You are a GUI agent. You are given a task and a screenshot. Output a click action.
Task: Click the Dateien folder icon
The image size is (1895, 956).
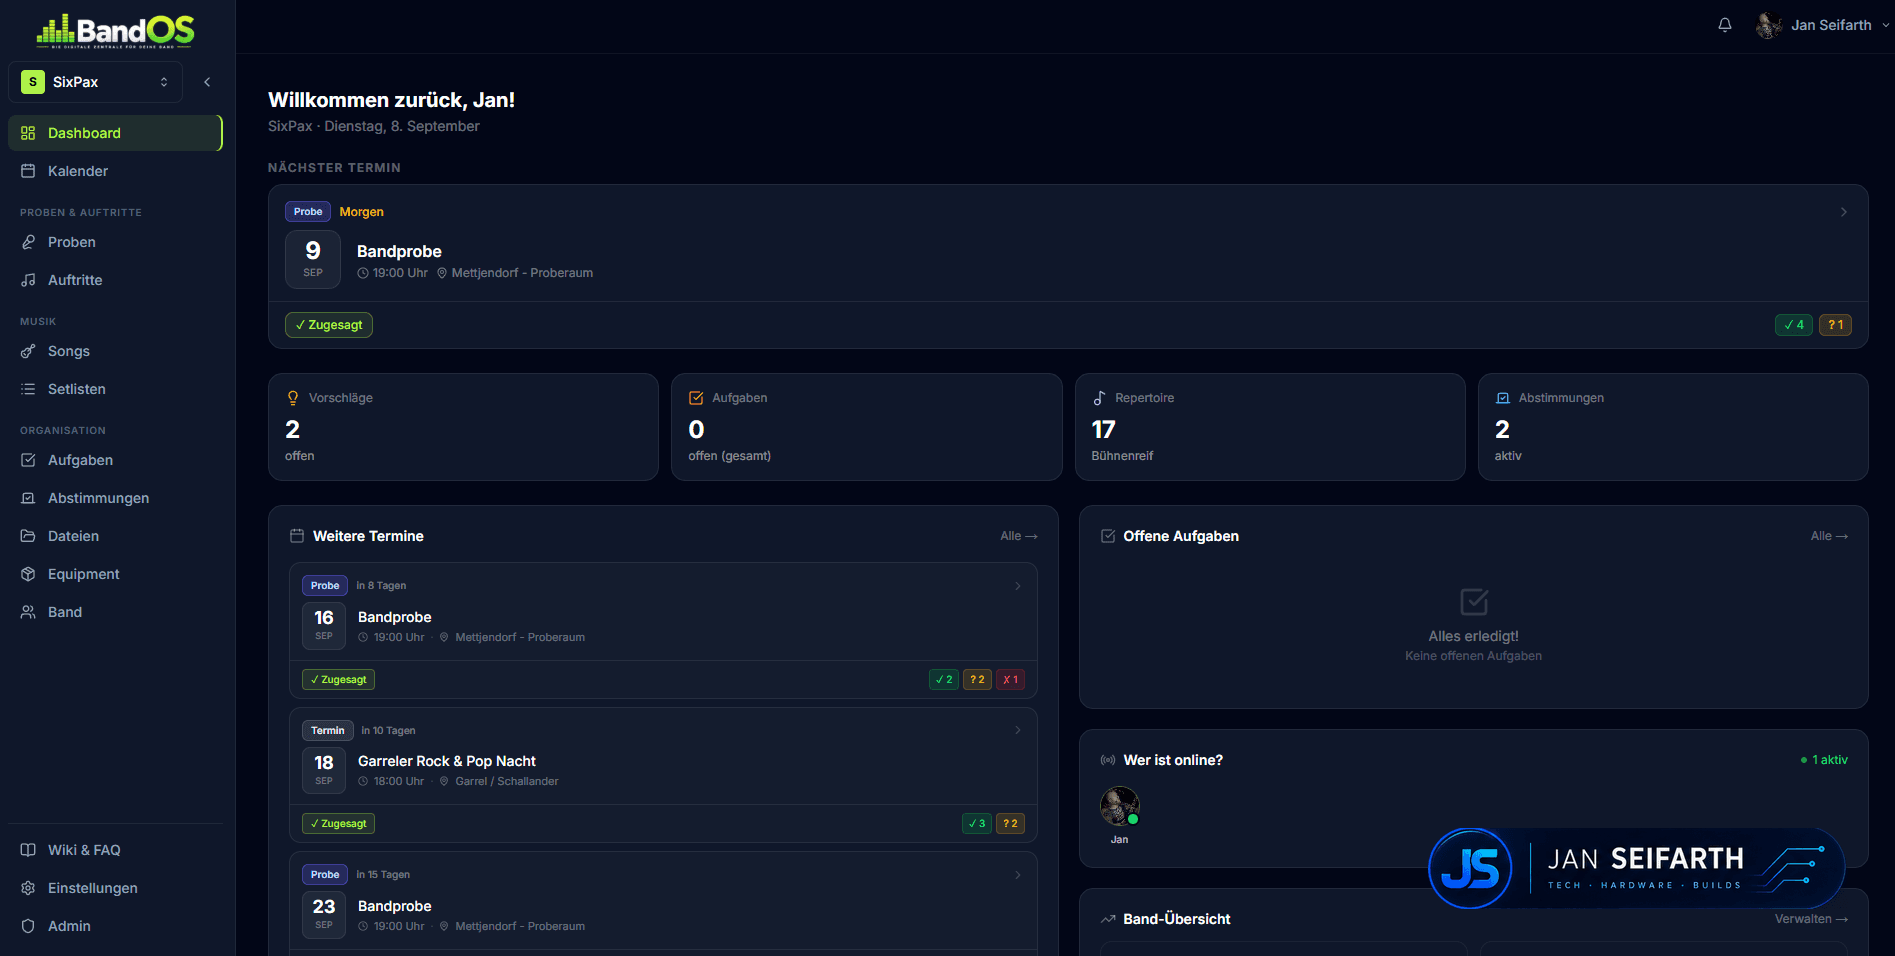point(28,536)
